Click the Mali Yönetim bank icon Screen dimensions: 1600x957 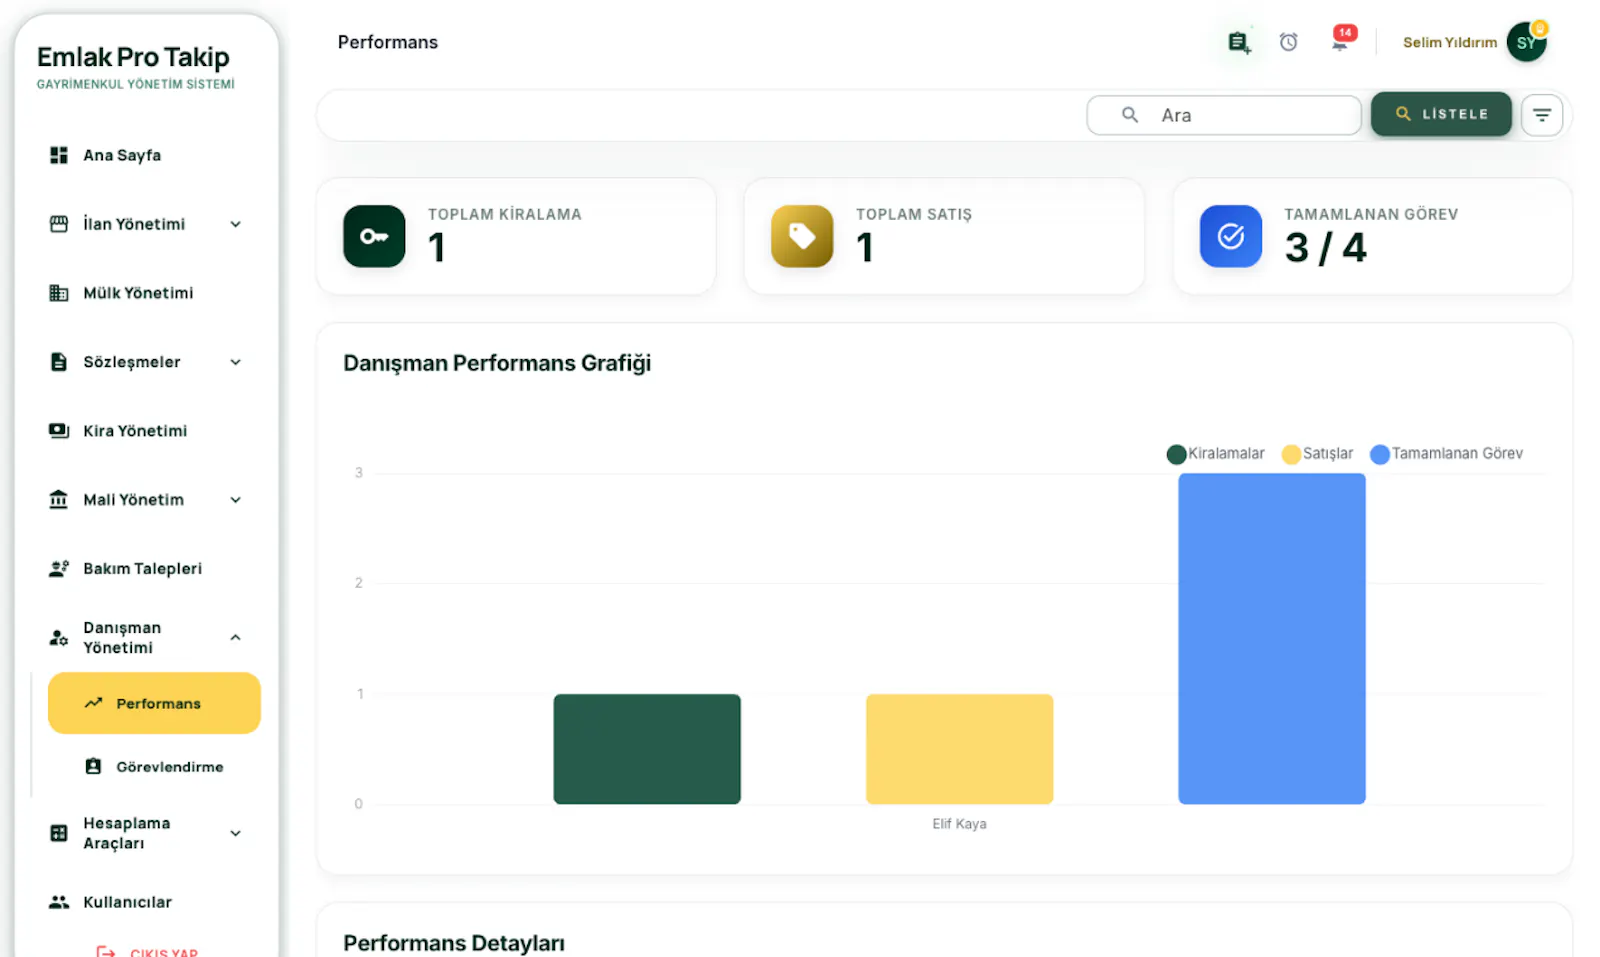[x=59, y=499]
